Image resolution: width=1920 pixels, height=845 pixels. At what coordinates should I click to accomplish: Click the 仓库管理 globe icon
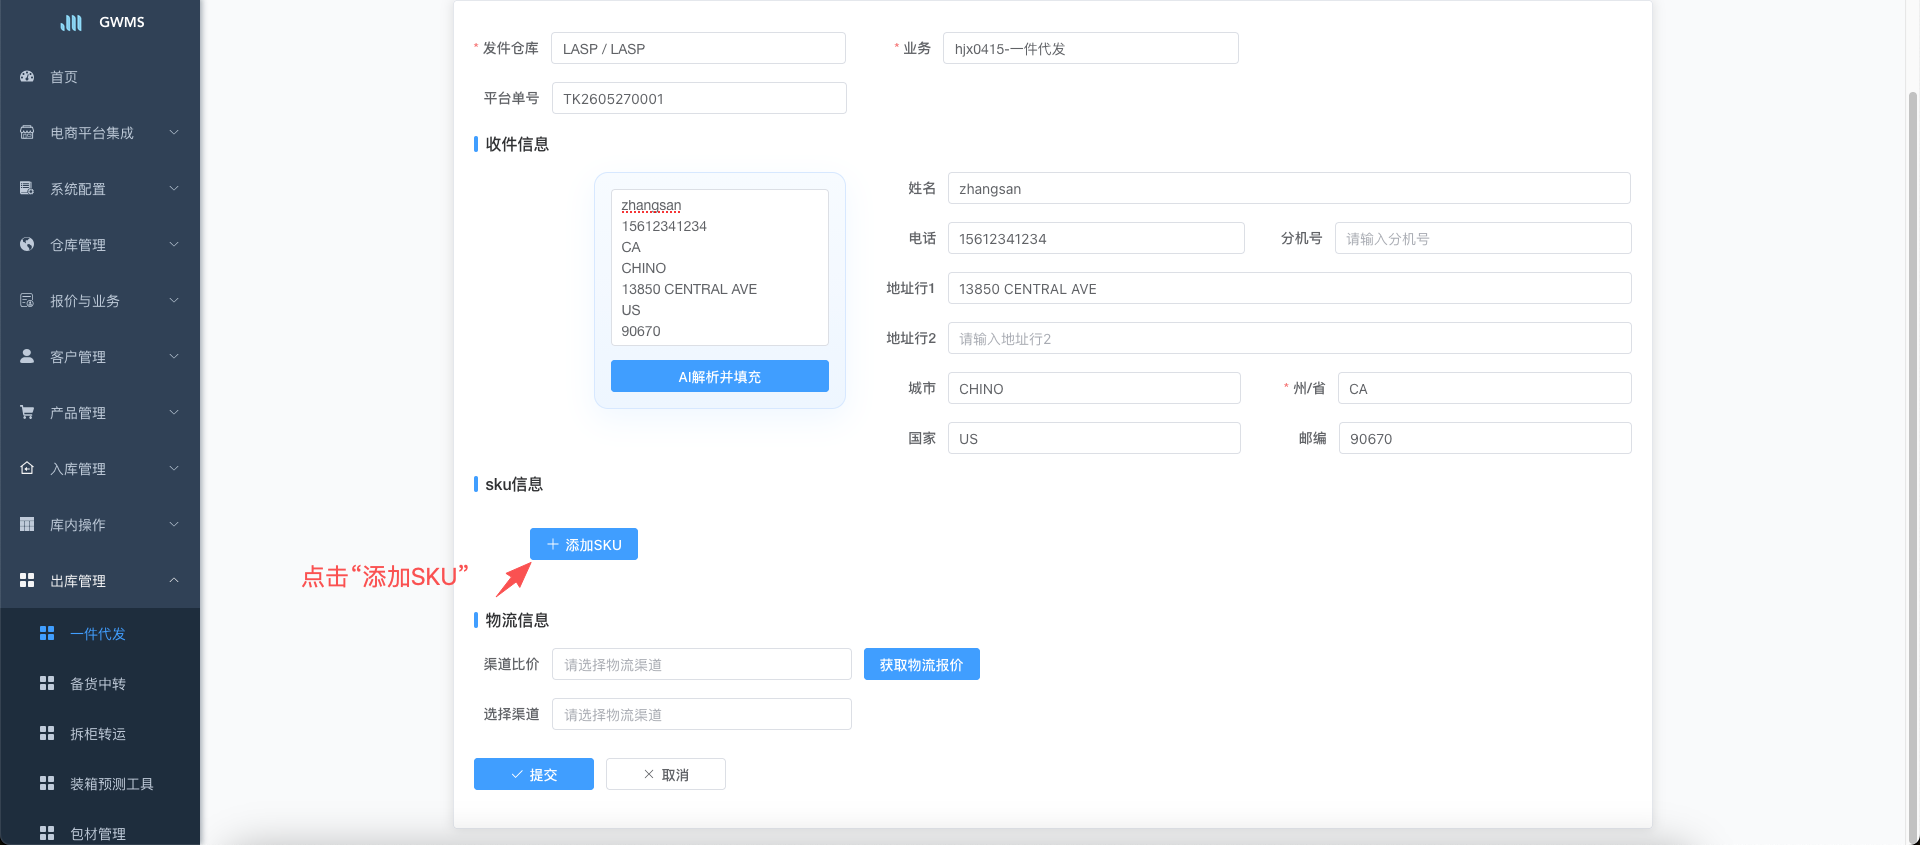(27, 244)
